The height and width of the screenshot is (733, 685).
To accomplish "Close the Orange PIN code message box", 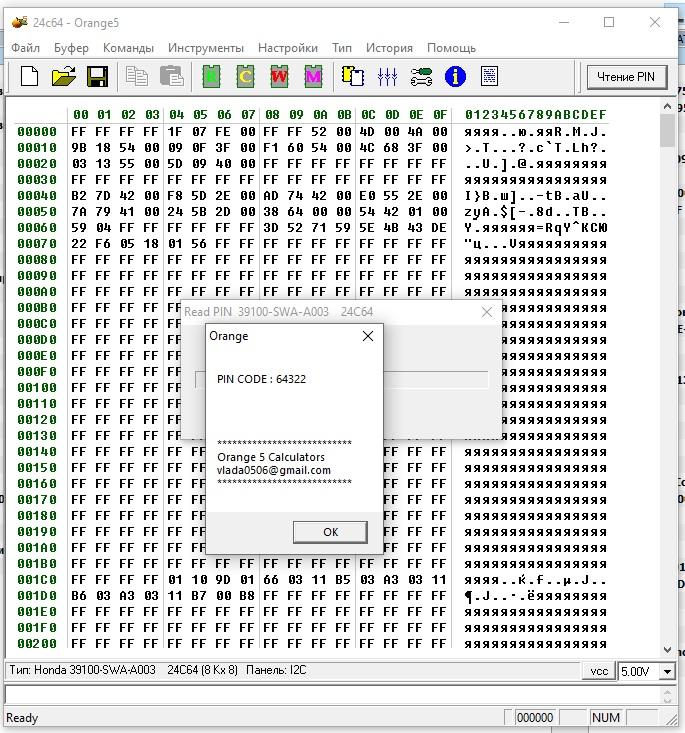I will (x=368, y=336).
